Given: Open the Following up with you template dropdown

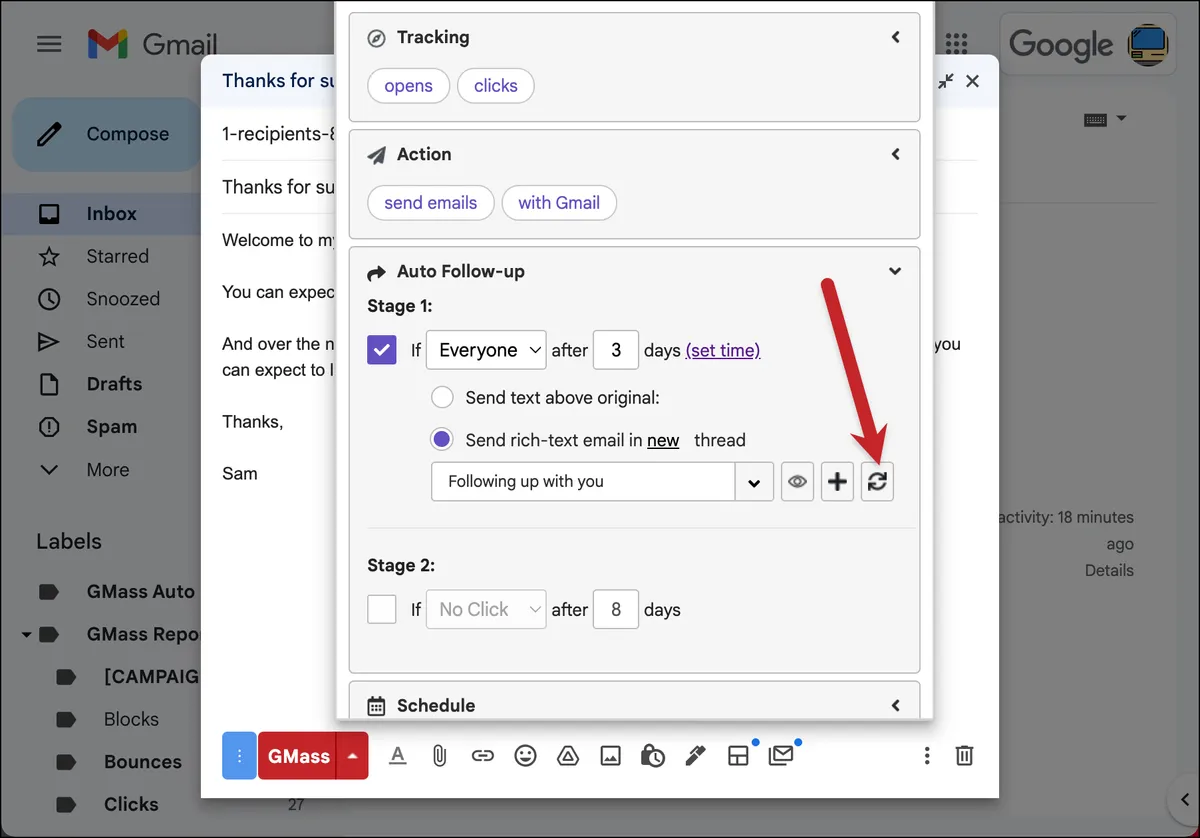Looking at the screenshot, I should (755, 482).
